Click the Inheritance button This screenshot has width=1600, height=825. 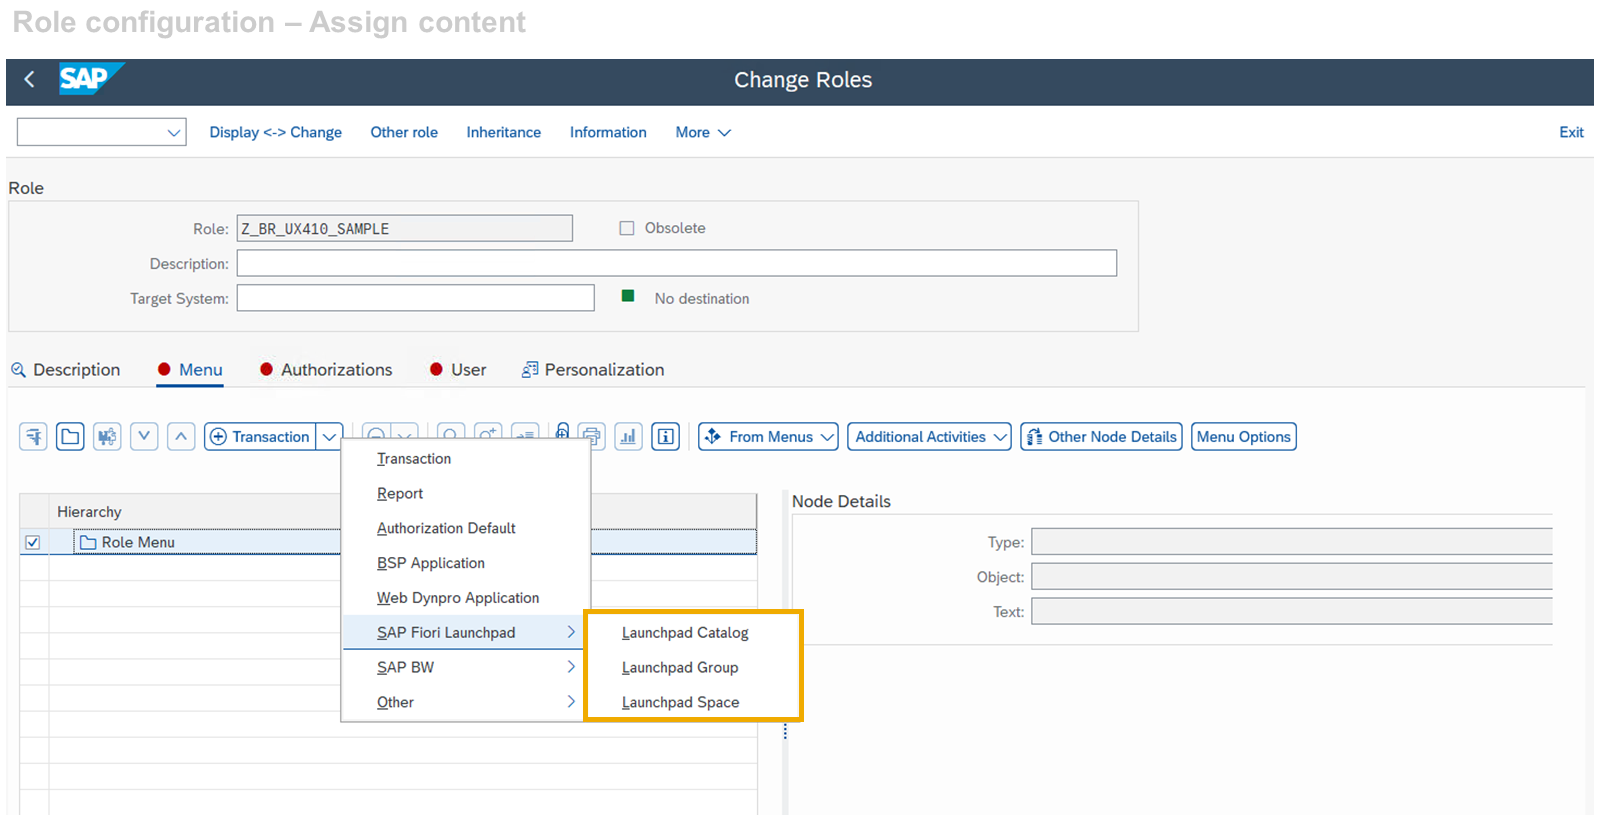503,132
